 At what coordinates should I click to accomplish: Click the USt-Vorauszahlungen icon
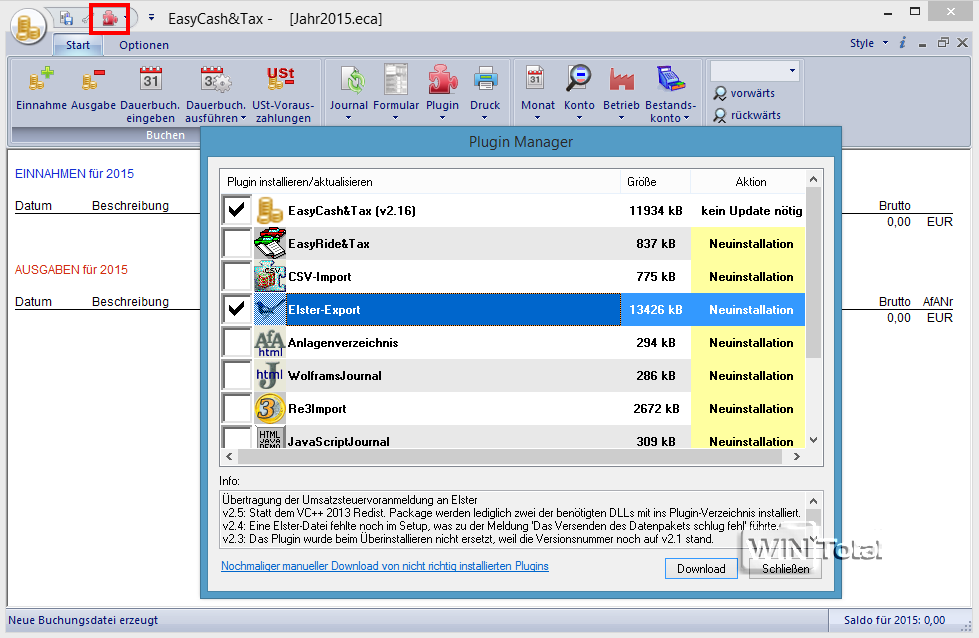coord(281,80)
